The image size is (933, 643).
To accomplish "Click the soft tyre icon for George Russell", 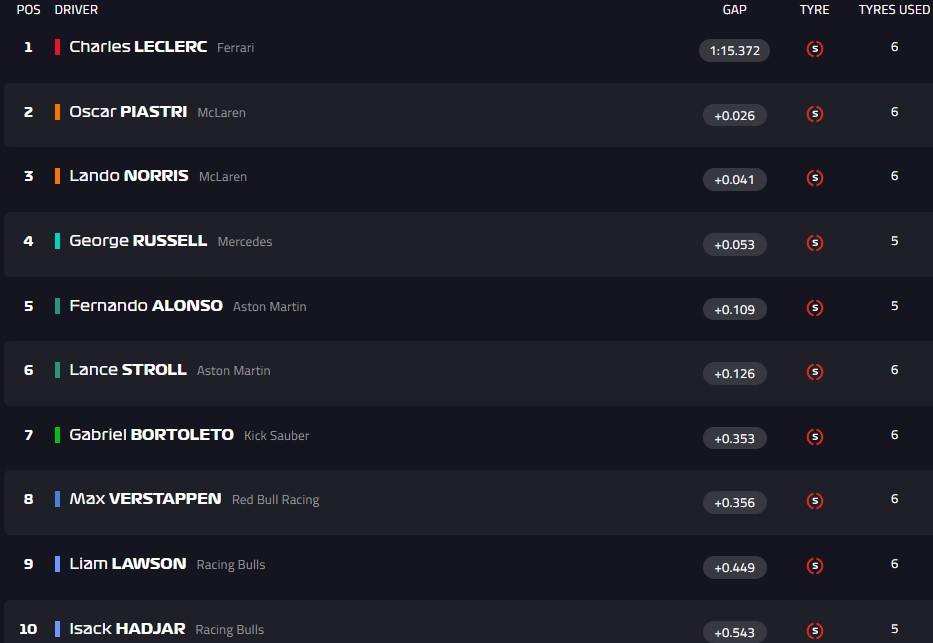I will click(814, 243).
